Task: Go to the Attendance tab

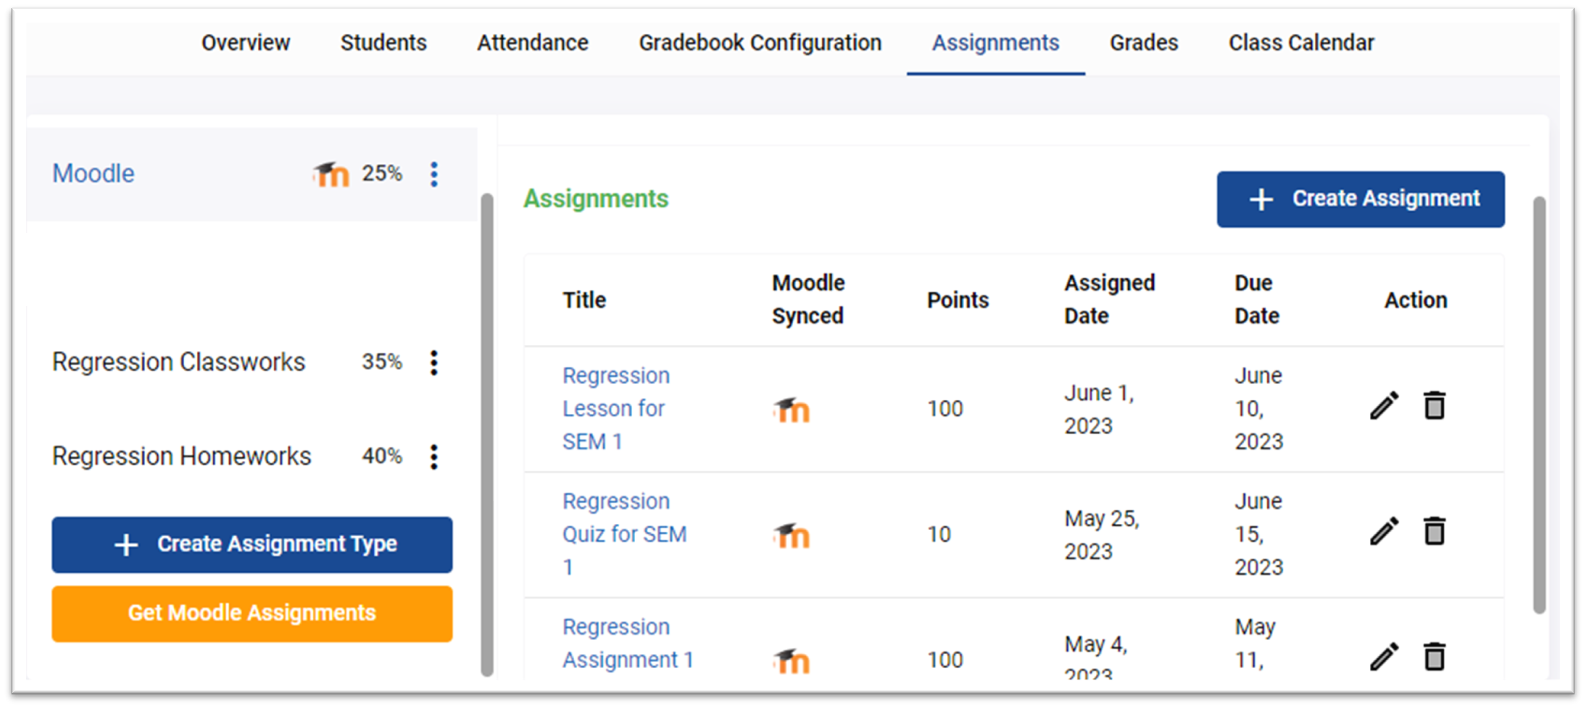Action: pos(532,43)
